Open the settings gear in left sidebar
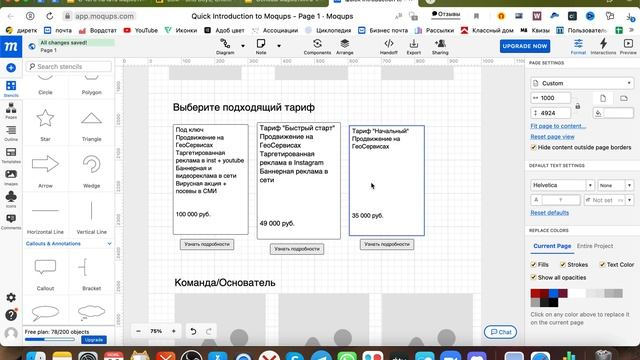 [11, 298]
